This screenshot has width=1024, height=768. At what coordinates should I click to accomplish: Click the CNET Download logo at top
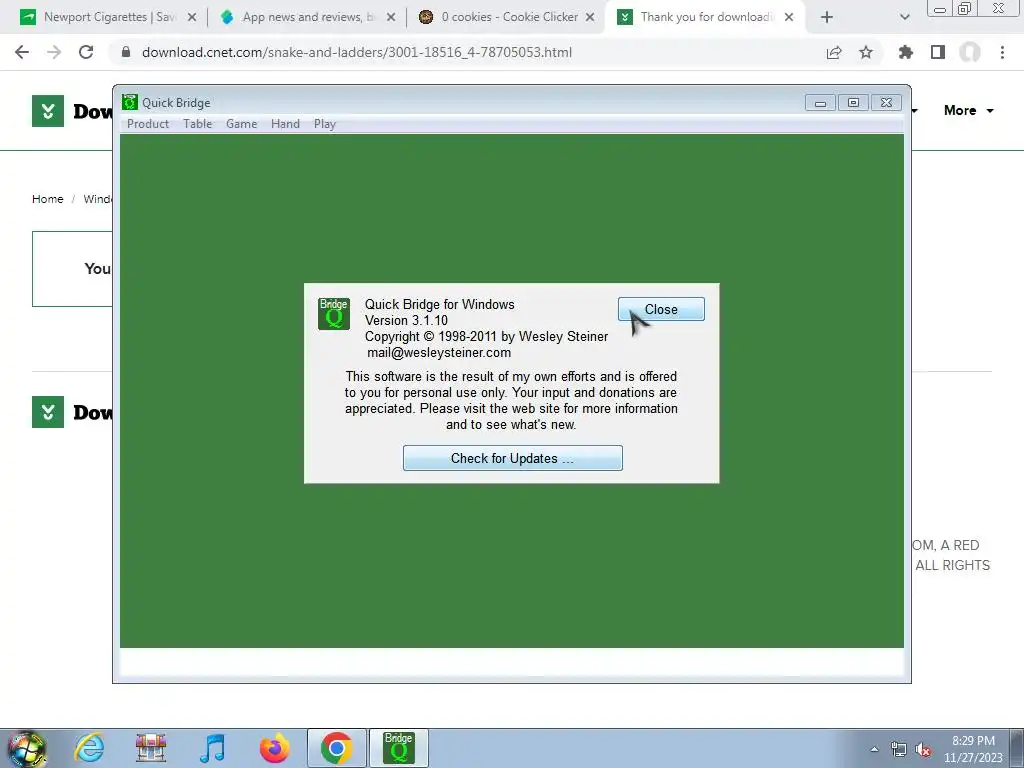pos(72,111)
